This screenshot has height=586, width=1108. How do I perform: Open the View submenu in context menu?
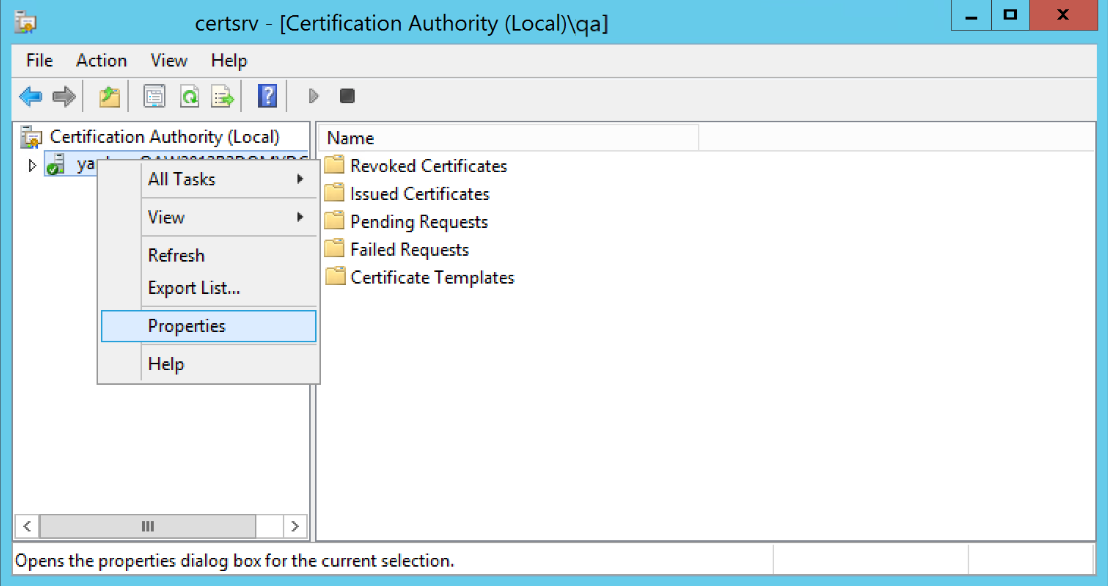pyautogui.click(x=164, y=217)
